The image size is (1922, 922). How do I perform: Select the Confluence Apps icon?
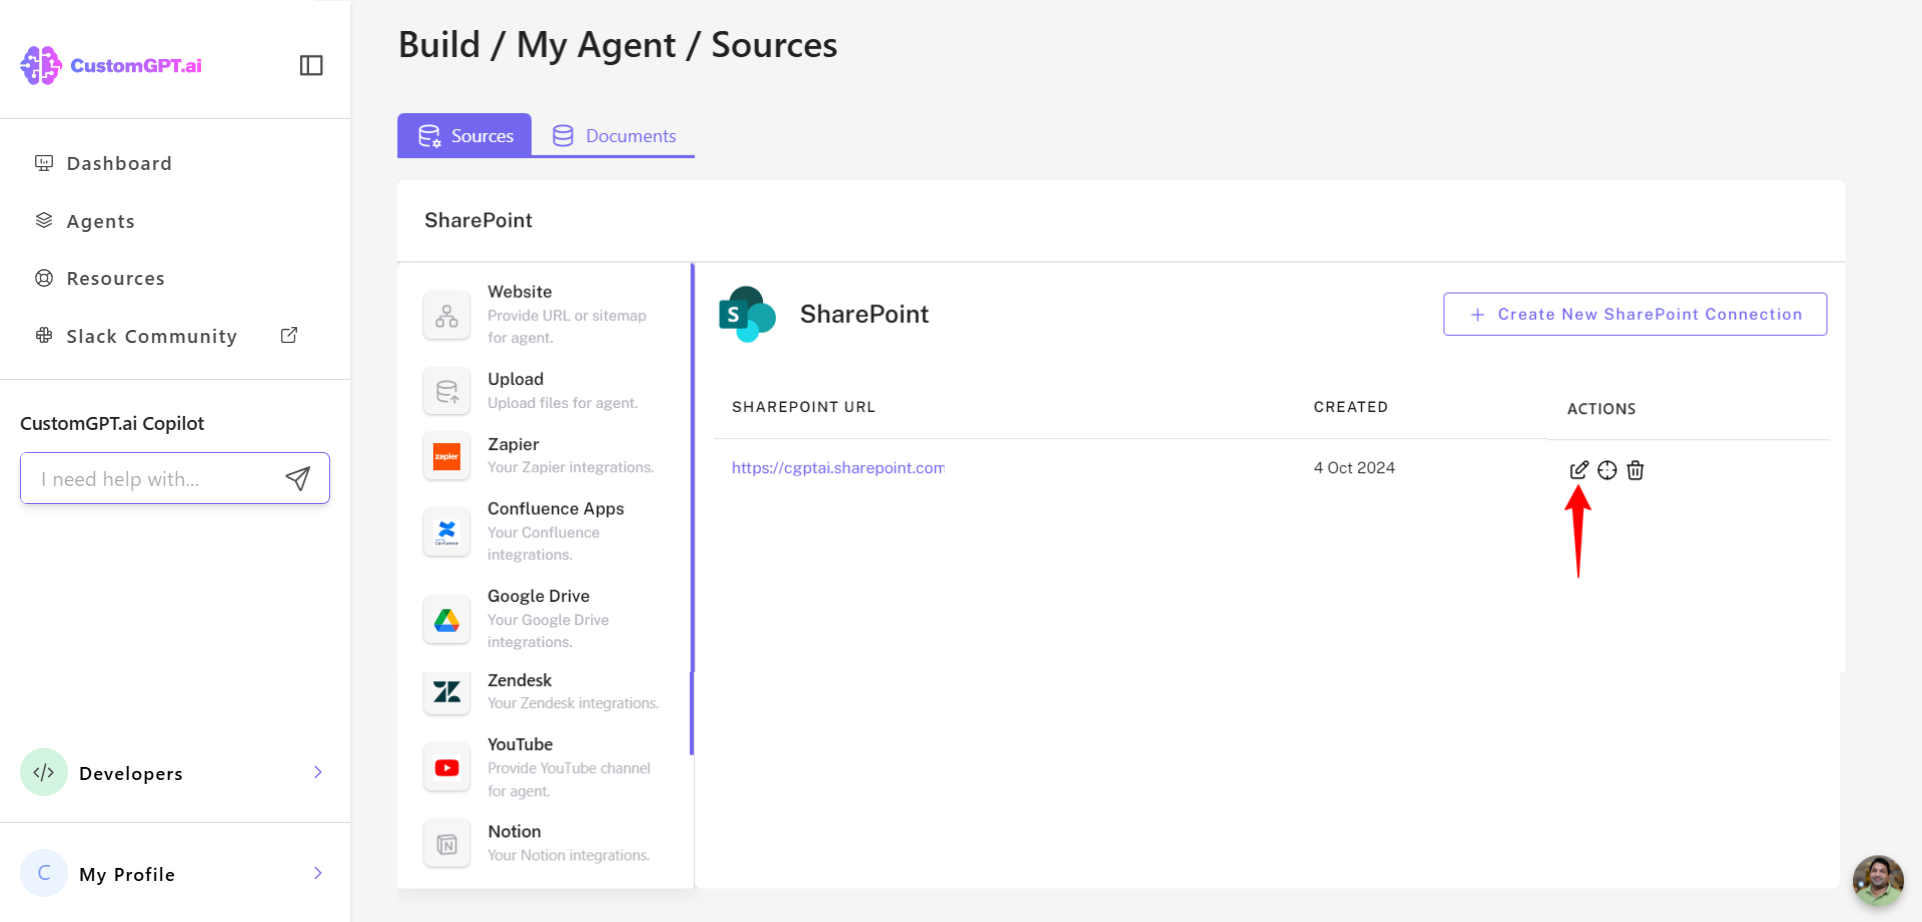coord(447,531)
